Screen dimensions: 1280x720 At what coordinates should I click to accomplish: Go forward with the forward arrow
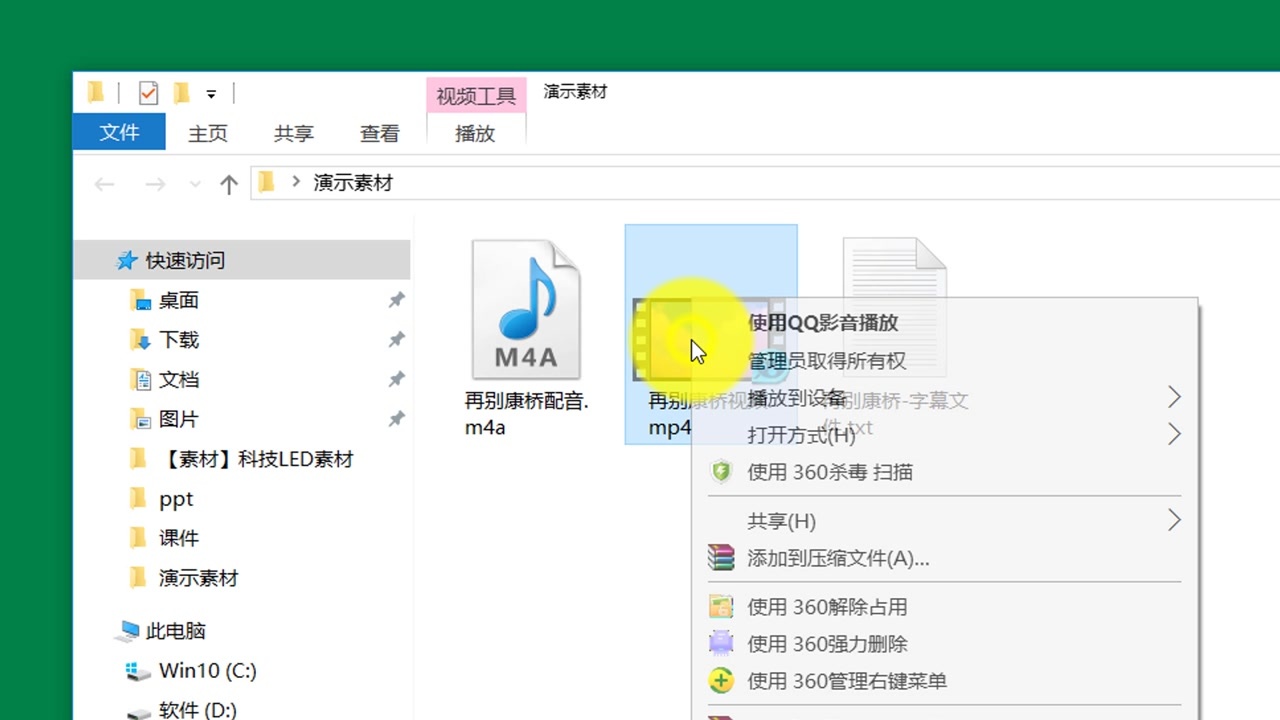coord(155,184)
